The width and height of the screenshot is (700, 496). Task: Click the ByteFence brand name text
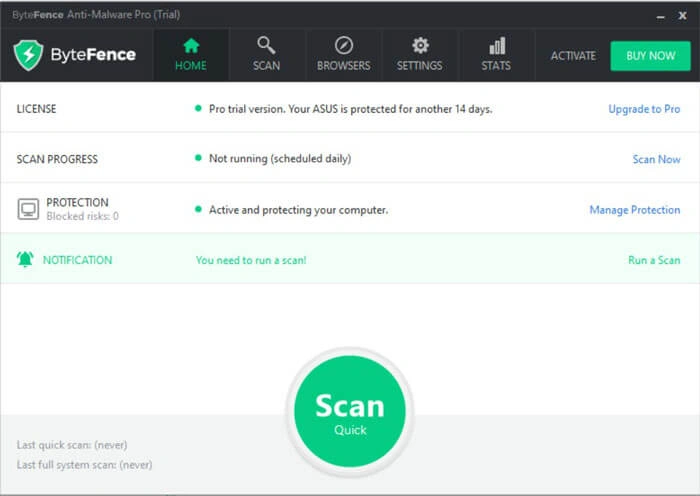pyautogui.click(x=93, y=55)
